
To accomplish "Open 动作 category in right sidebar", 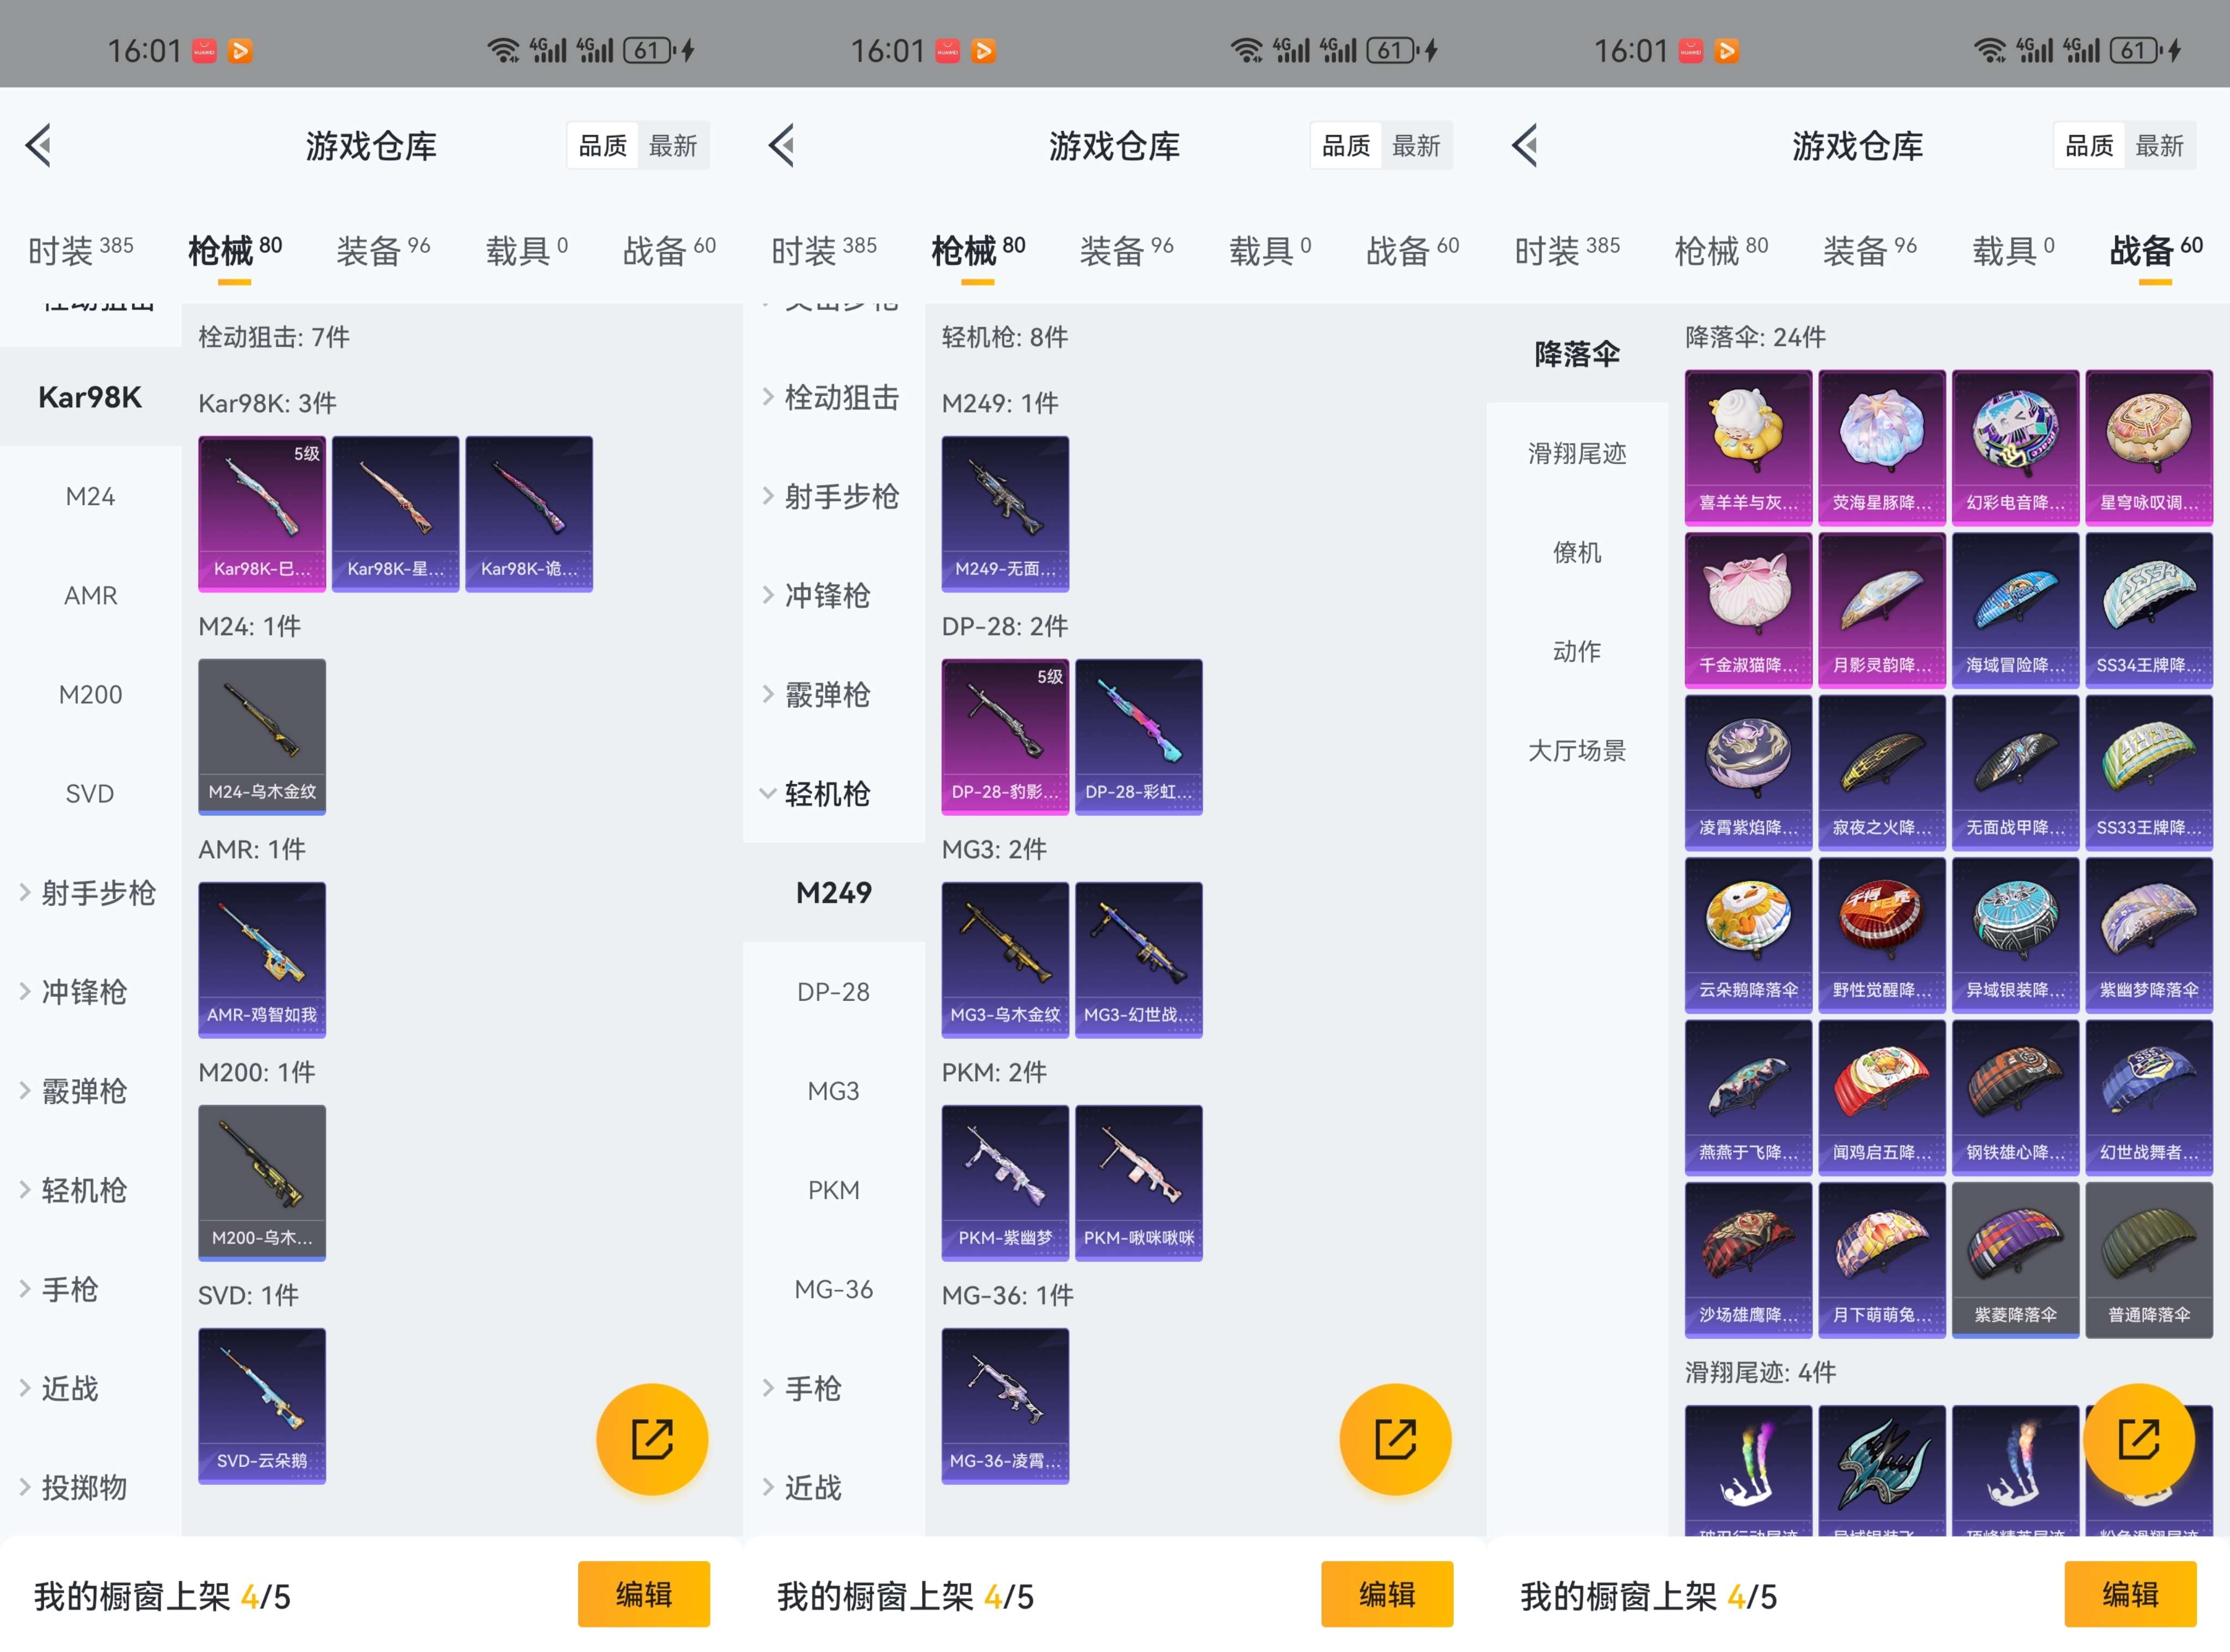I will (x=1577, y=652).
